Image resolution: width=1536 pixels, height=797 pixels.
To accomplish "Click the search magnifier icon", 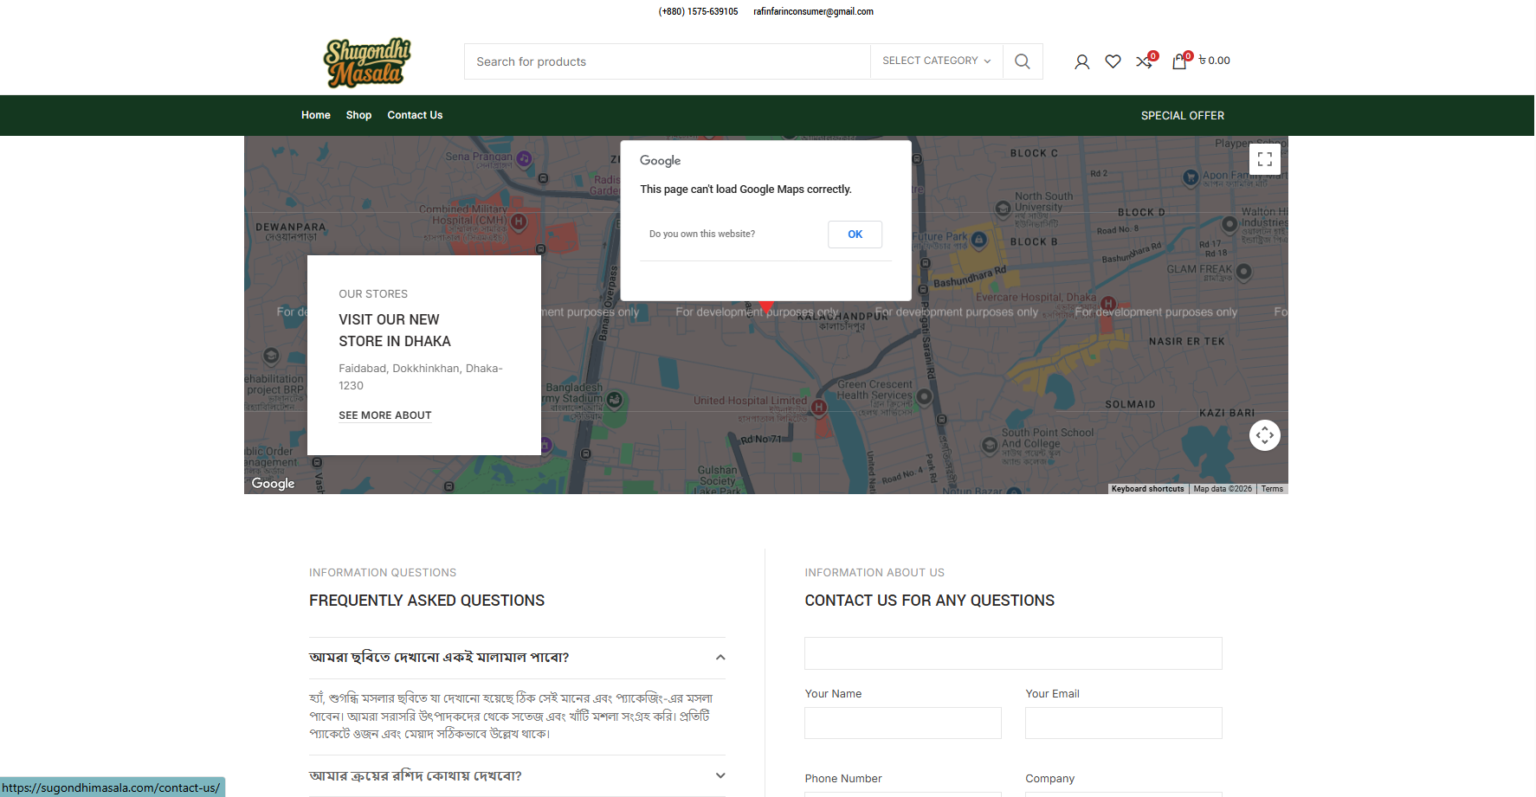I will point(1022,61).
